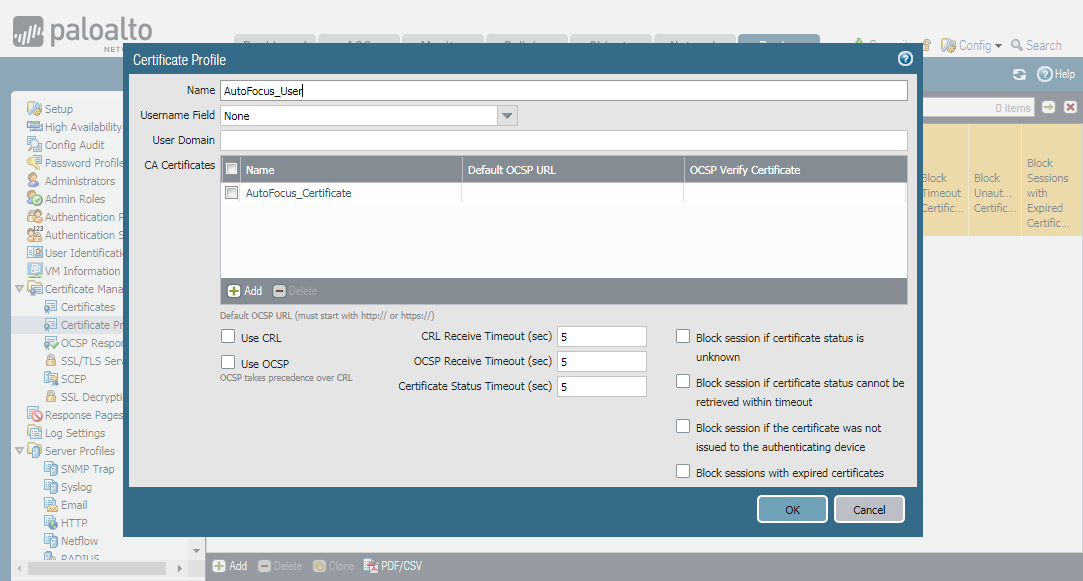Click the Response Pages icon
This screenshot has width=1083, height=581.
pyautogui.click(x=35, y=415)
